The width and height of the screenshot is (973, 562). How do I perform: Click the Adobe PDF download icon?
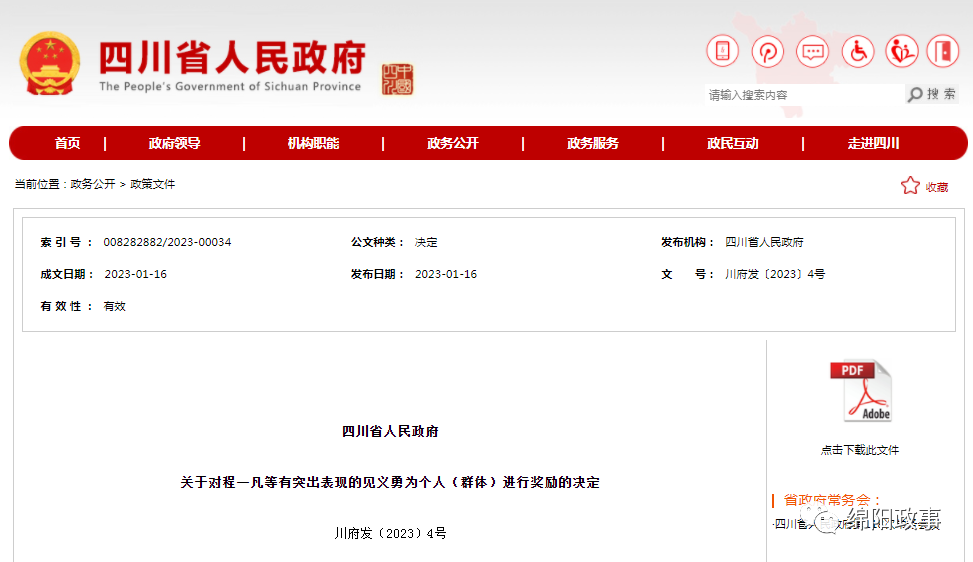pyautogui.click(x=860, y=391)
